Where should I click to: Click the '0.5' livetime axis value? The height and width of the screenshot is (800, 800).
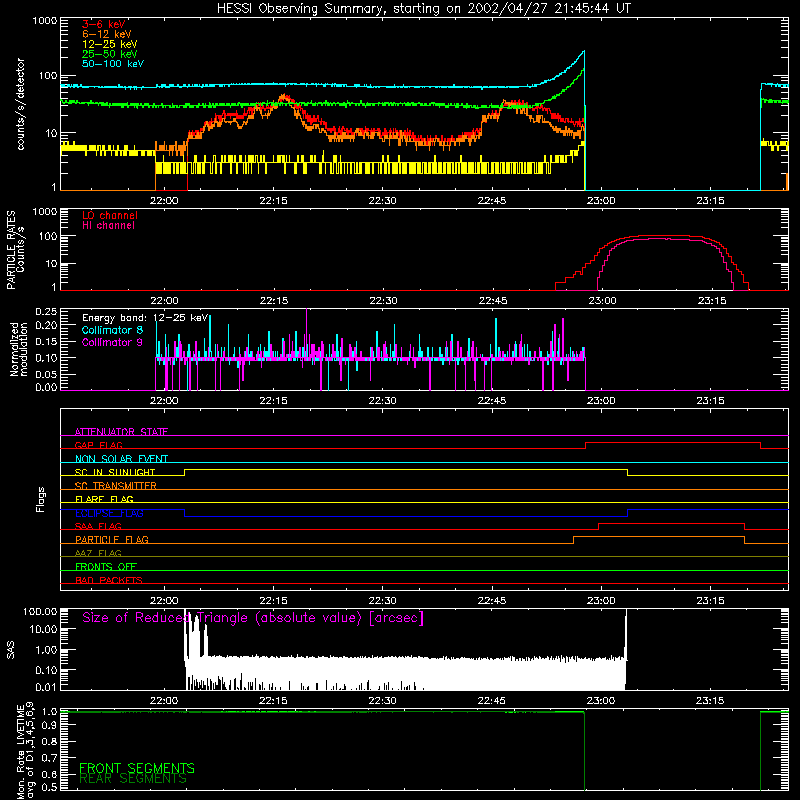click(49, 787)
